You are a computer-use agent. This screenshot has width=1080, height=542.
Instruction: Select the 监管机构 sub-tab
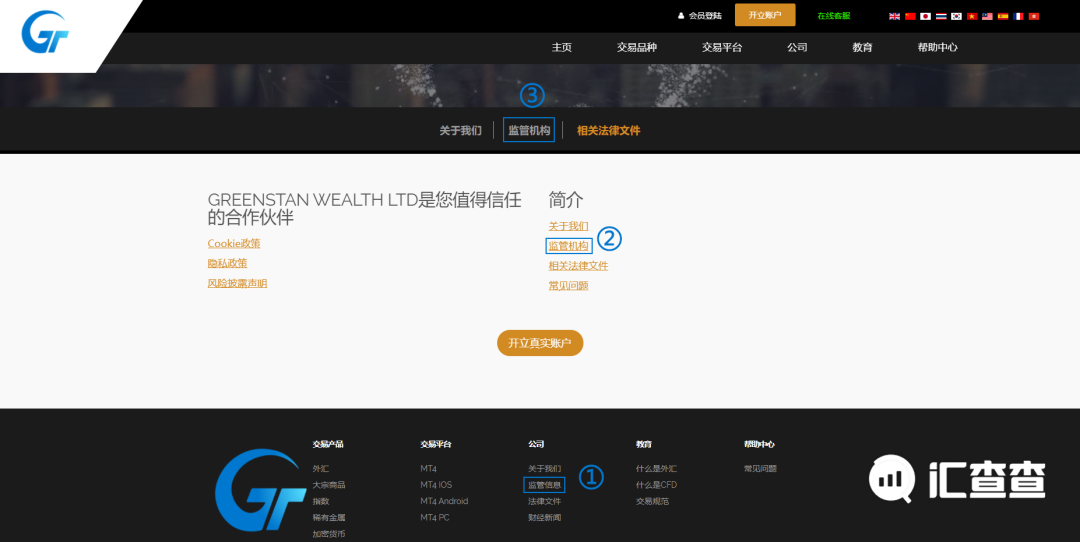tap(529, 130)
